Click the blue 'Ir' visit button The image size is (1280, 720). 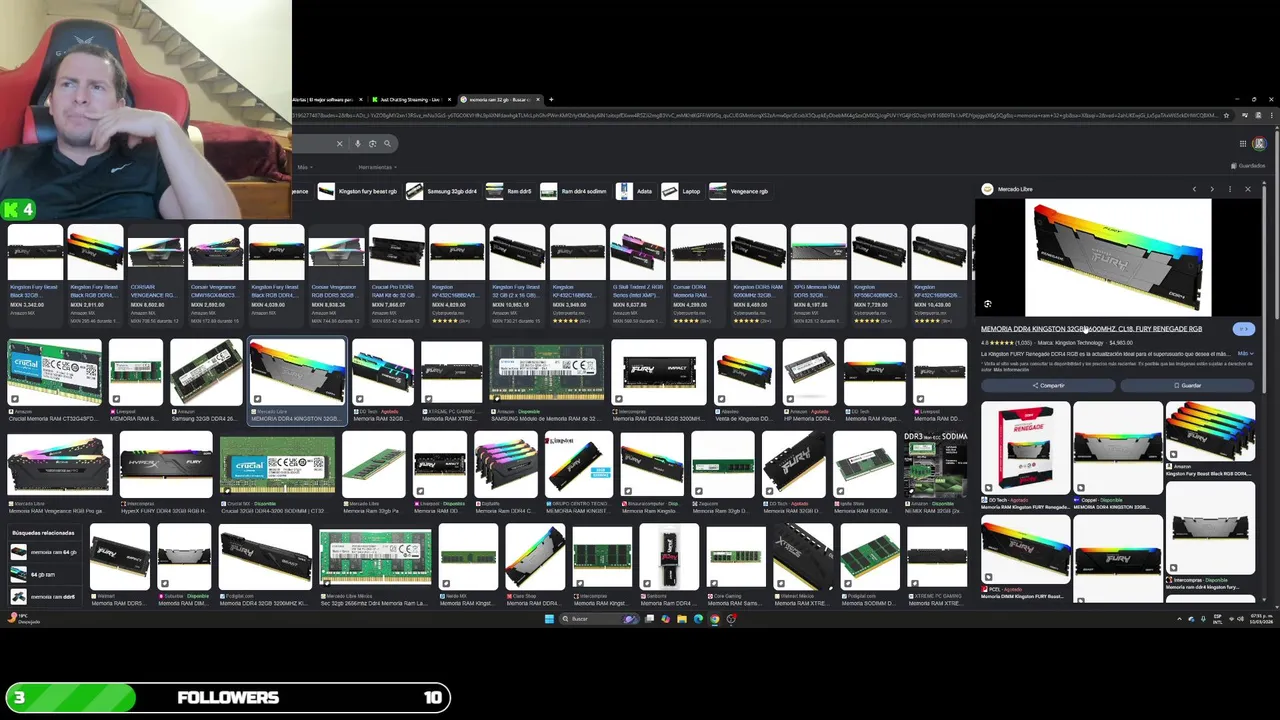tap(1243, 329)
